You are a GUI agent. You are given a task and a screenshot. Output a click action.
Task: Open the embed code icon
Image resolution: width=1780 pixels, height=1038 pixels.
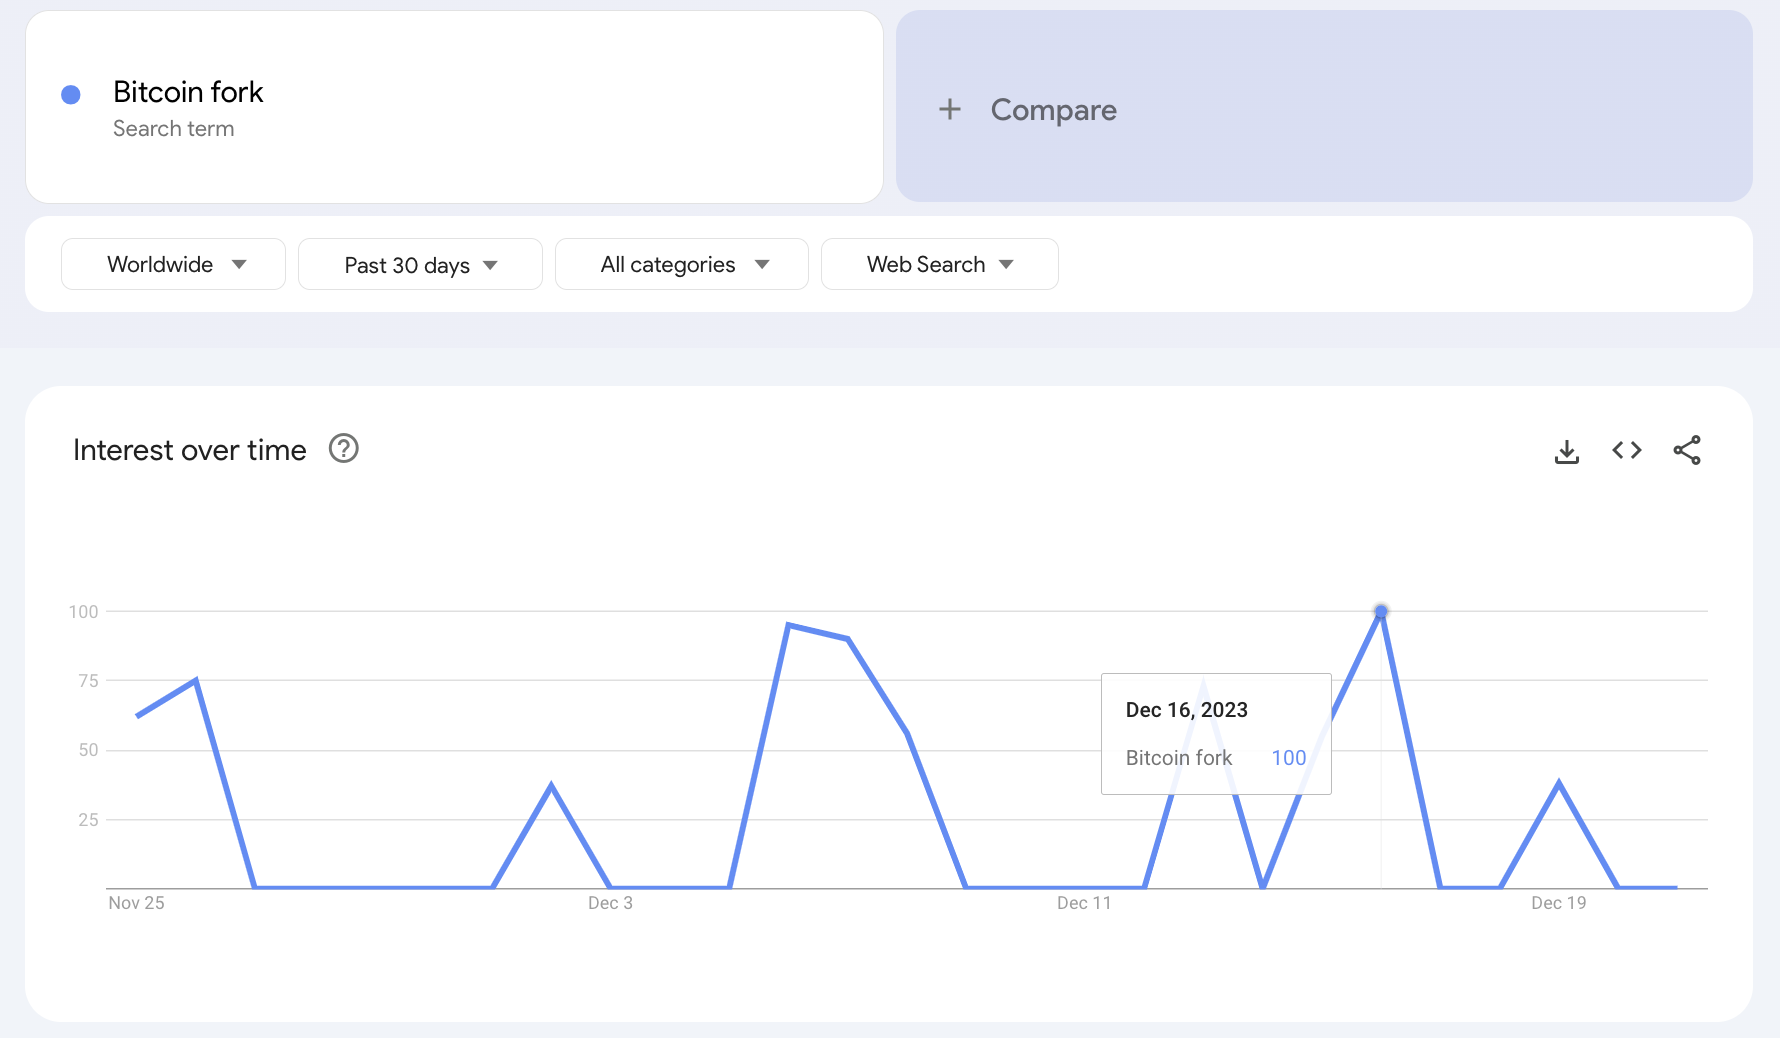click(1627, 451)
